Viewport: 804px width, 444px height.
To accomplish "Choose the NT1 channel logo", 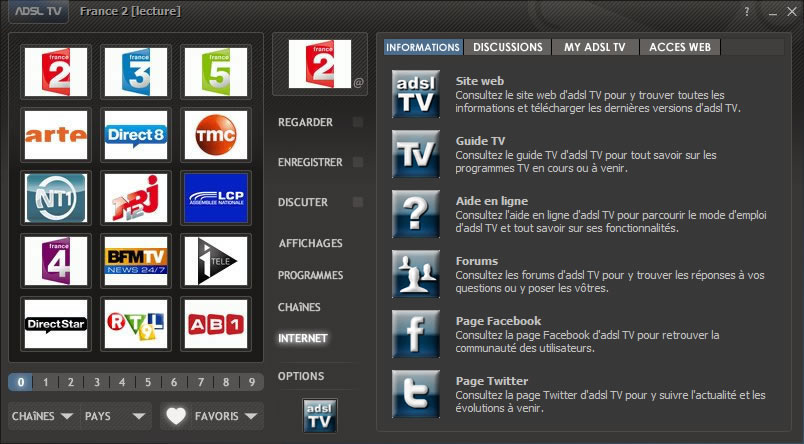I will click(56, 198).
